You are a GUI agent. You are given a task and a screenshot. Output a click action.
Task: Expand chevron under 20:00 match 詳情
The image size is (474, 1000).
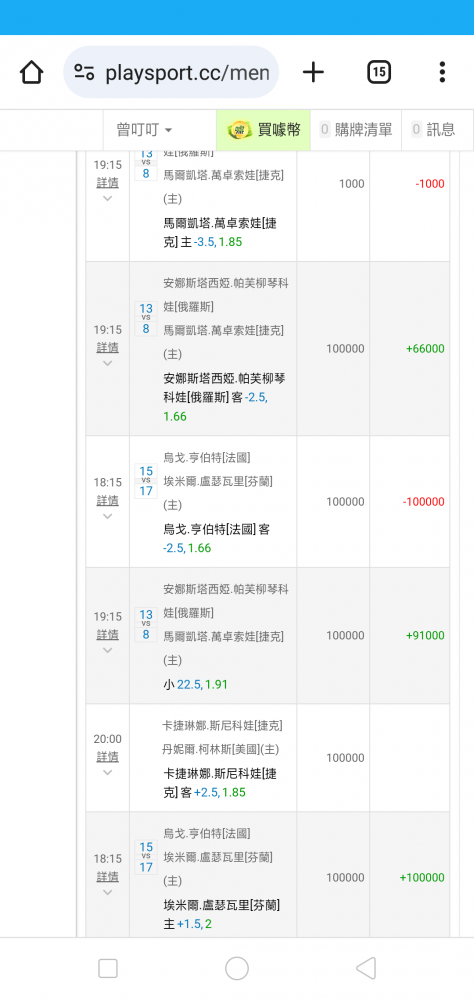107,772
